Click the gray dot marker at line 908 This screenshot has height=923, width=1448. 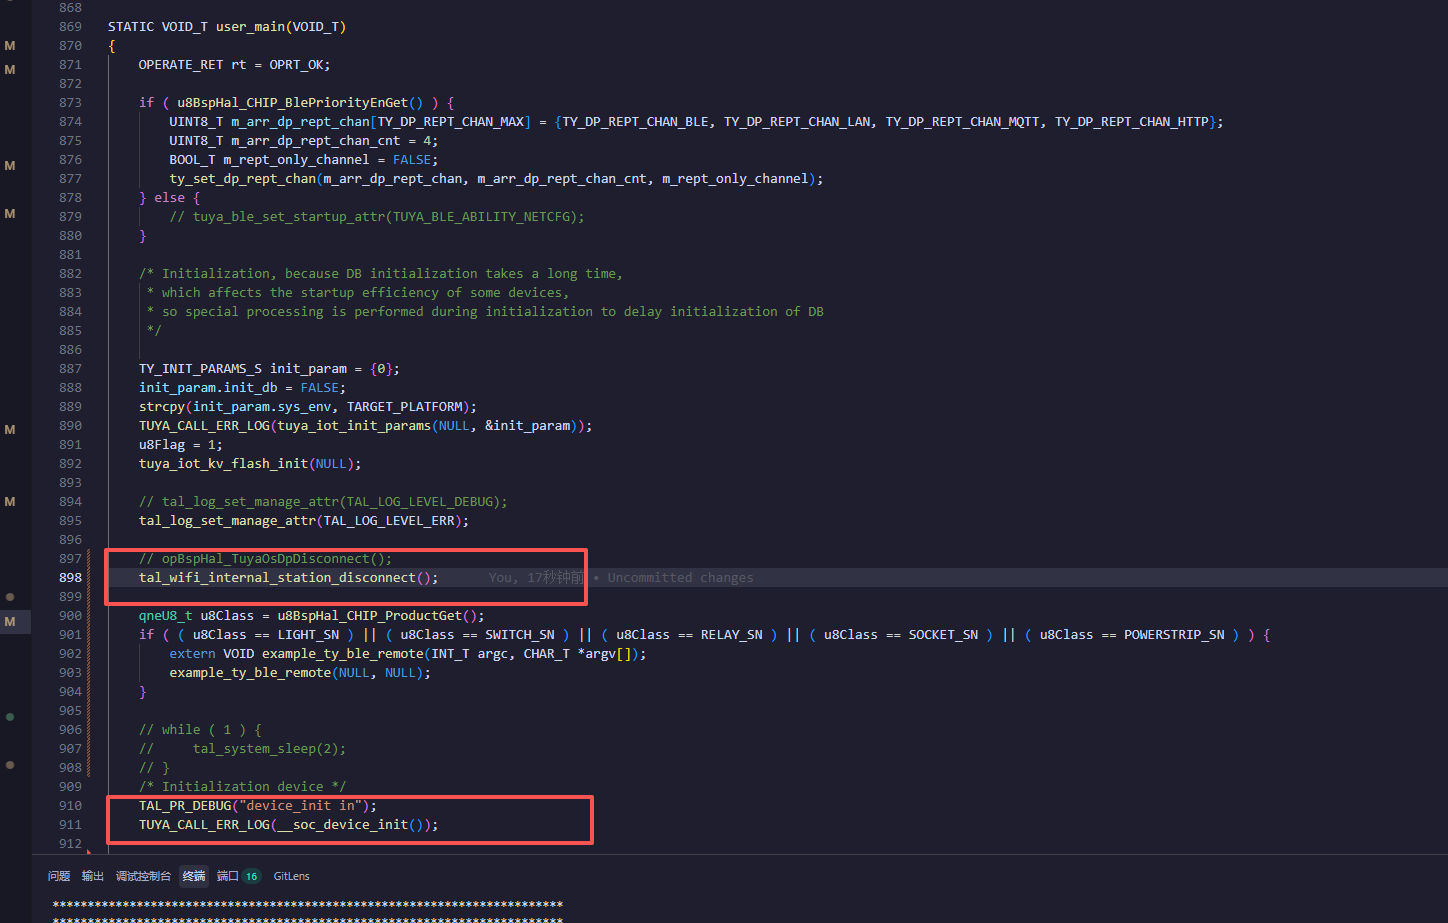pos(10,765)
